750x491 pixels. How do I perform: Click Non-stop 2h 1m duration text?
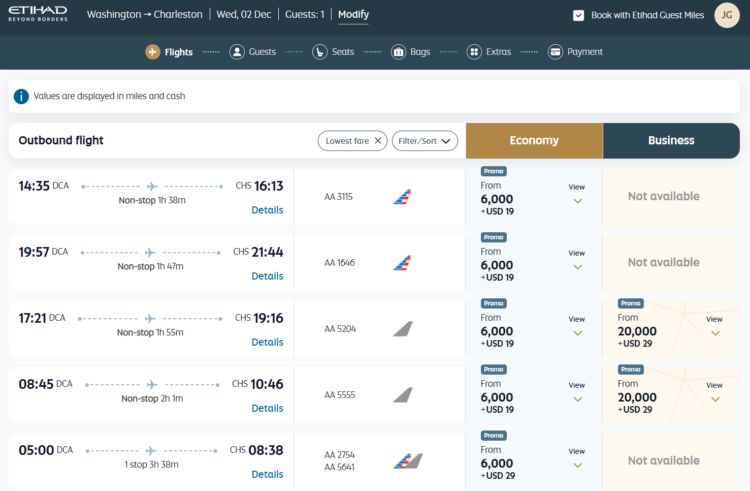(x=152, y=398)
